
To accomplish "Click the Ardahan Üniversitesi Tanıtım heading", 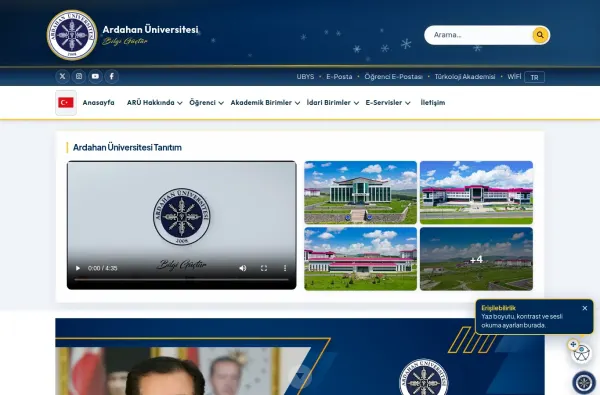I will [x=127, y=147].
